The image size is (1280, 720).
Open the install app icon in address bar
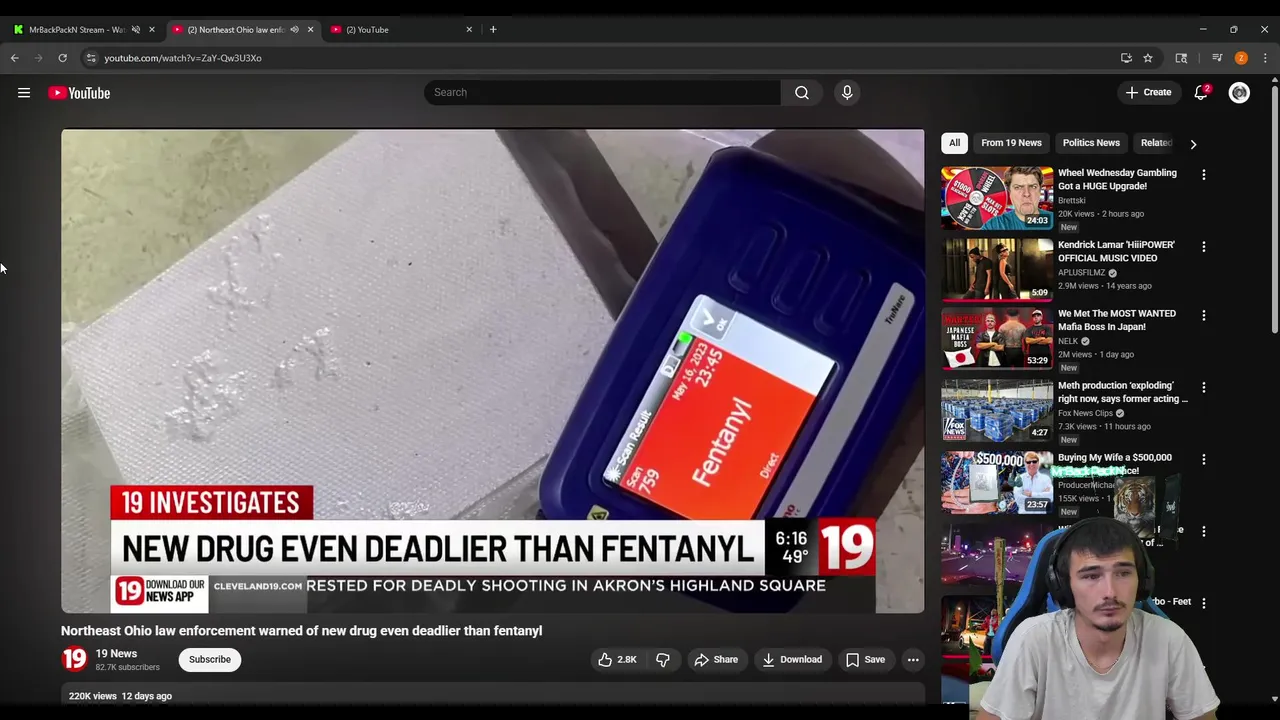(x=1126, y=58)
